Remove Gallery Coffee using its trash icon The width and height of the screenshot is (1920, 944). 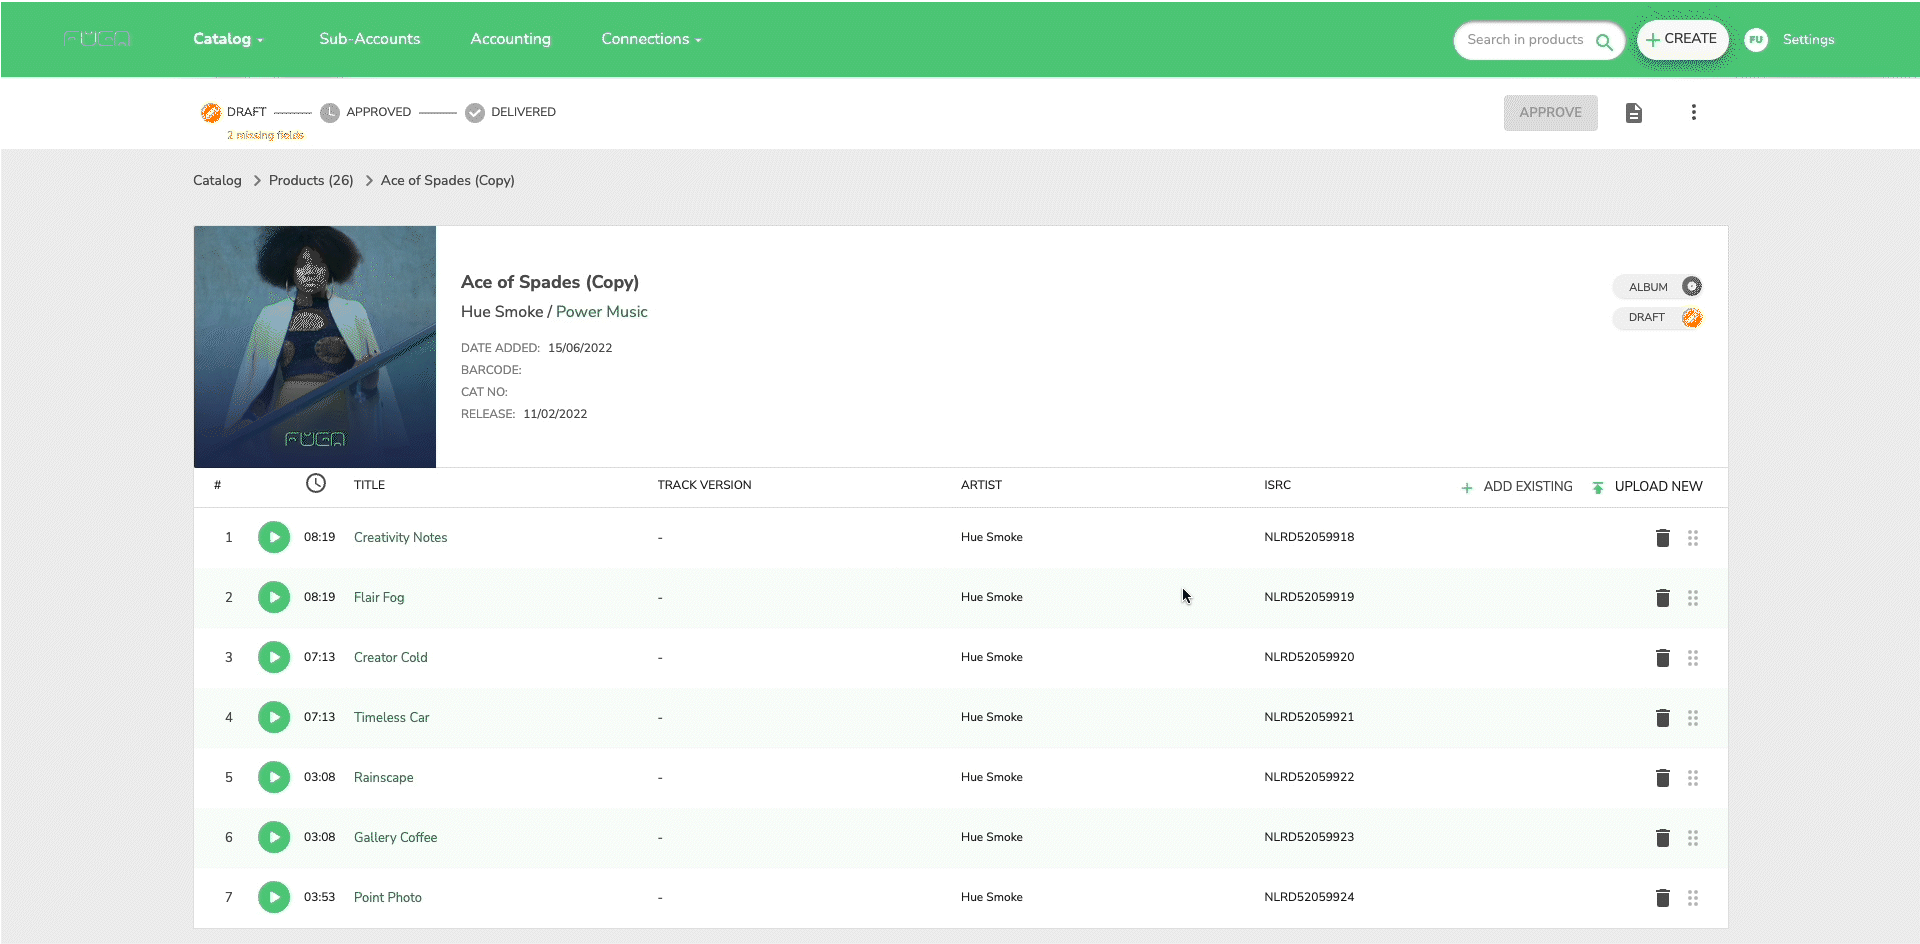tap(1663, 838)
